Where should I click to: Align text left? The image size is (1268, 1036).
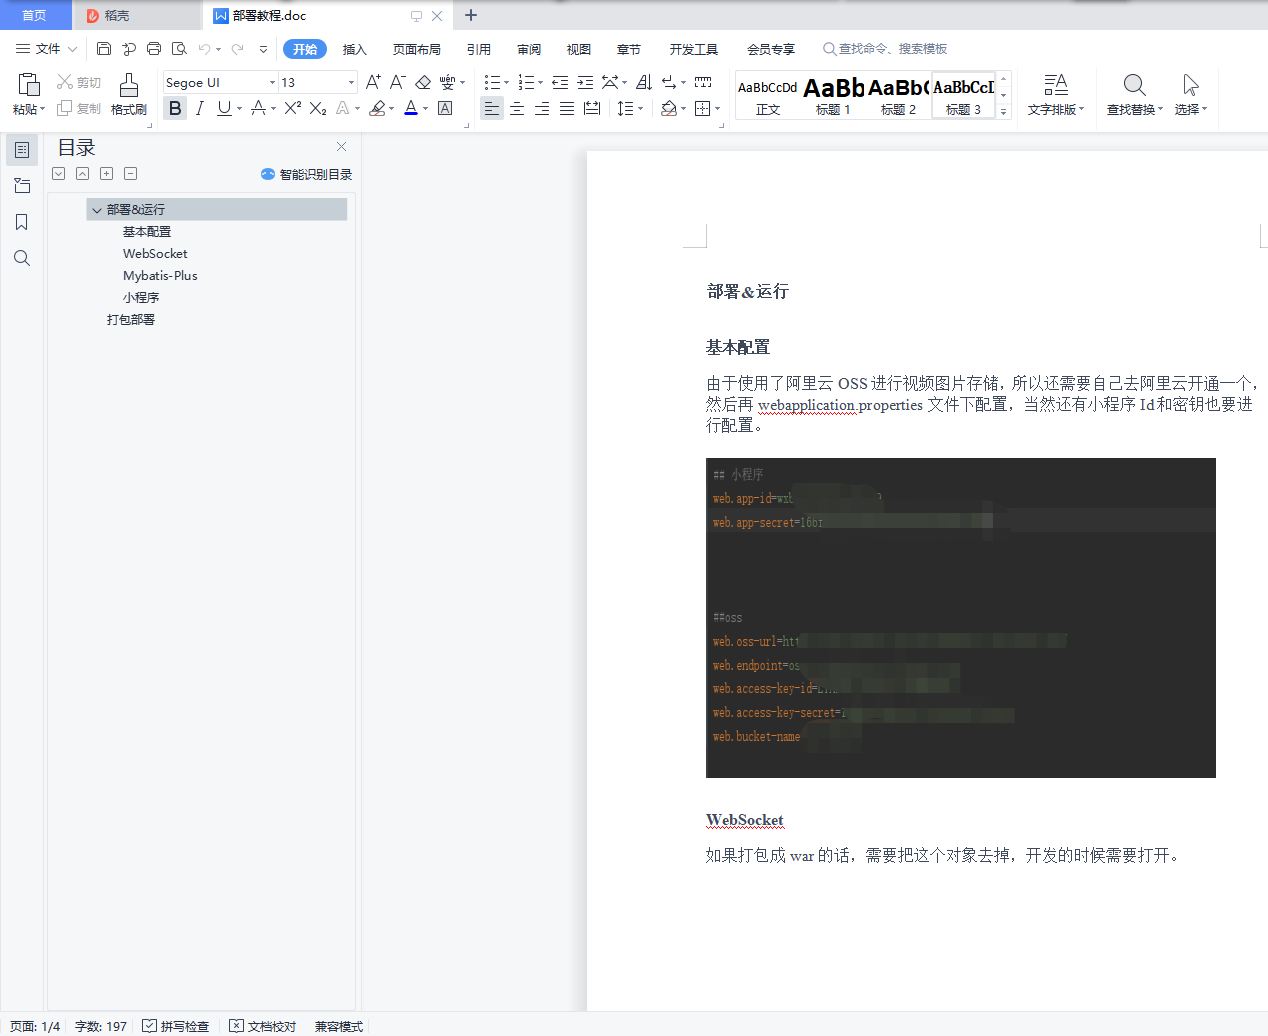click(492, 108)
